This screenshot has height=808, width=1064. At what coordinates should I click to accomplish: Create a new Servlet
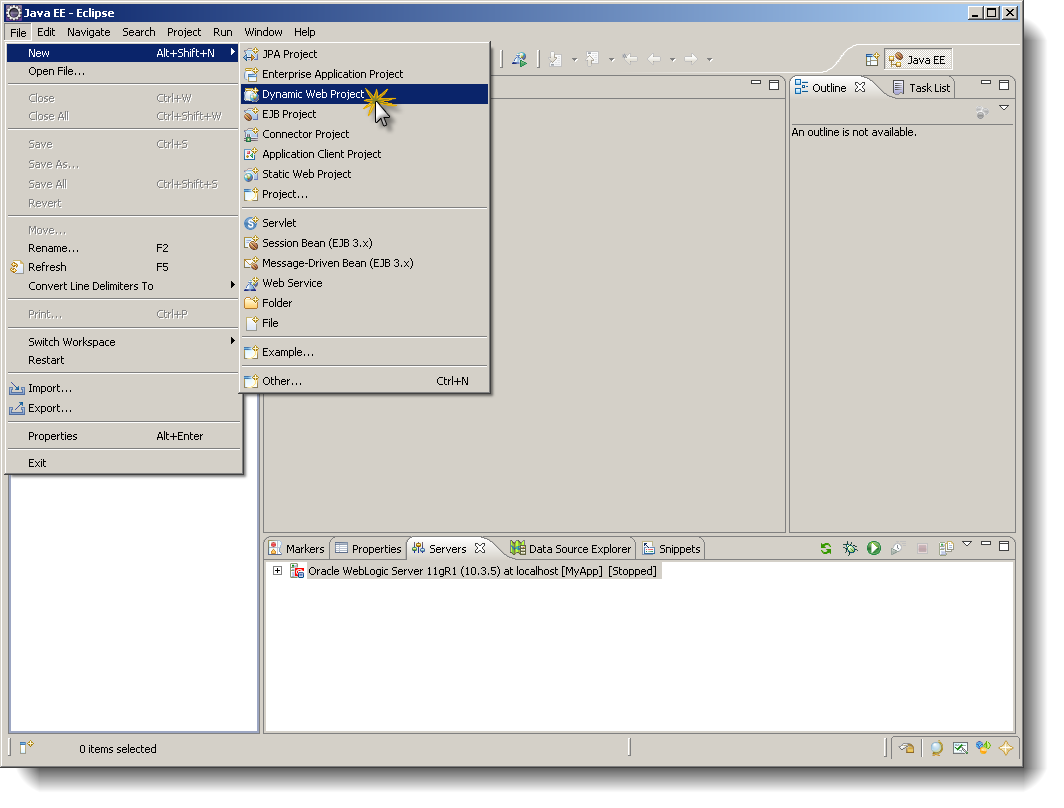pyautogui.click(x=280, y=222)
